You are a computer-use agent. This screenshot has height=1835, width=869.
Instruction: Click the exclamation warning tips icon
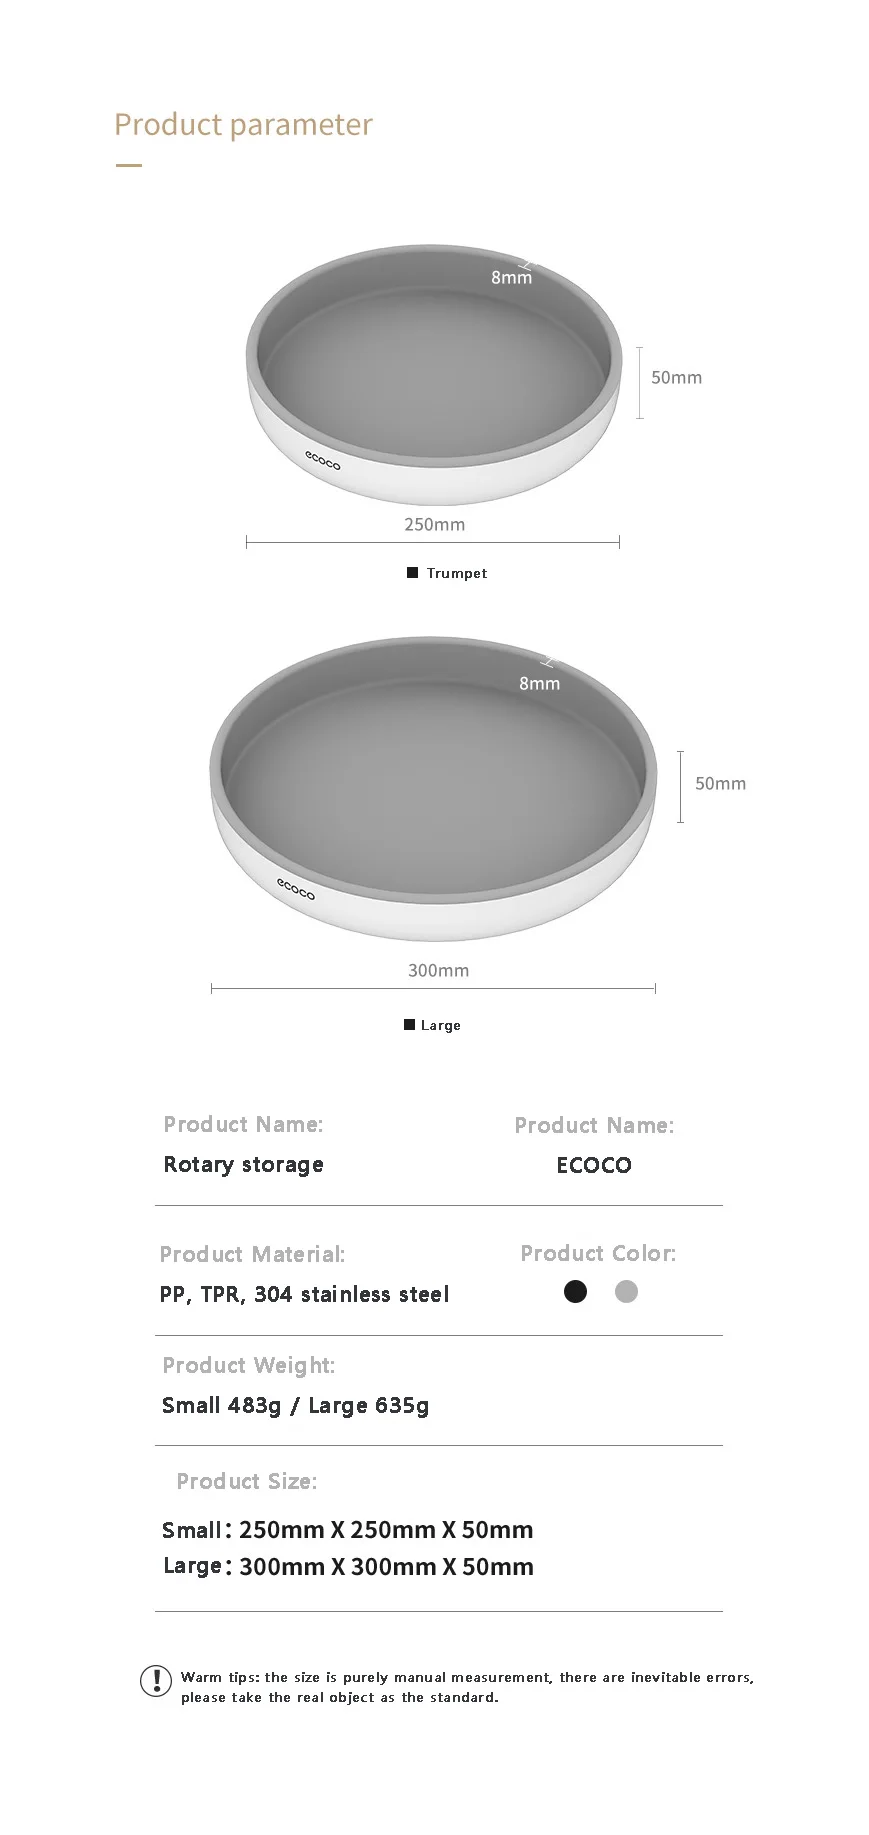coord(156,1680)
